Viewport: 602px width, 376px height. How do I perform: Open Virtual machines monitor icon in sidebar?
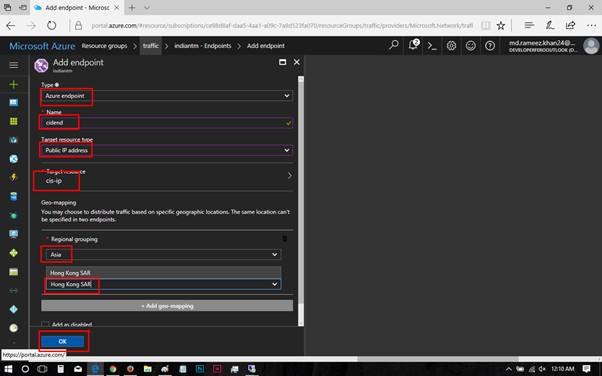pyautogui.click(x=13, y=234)
